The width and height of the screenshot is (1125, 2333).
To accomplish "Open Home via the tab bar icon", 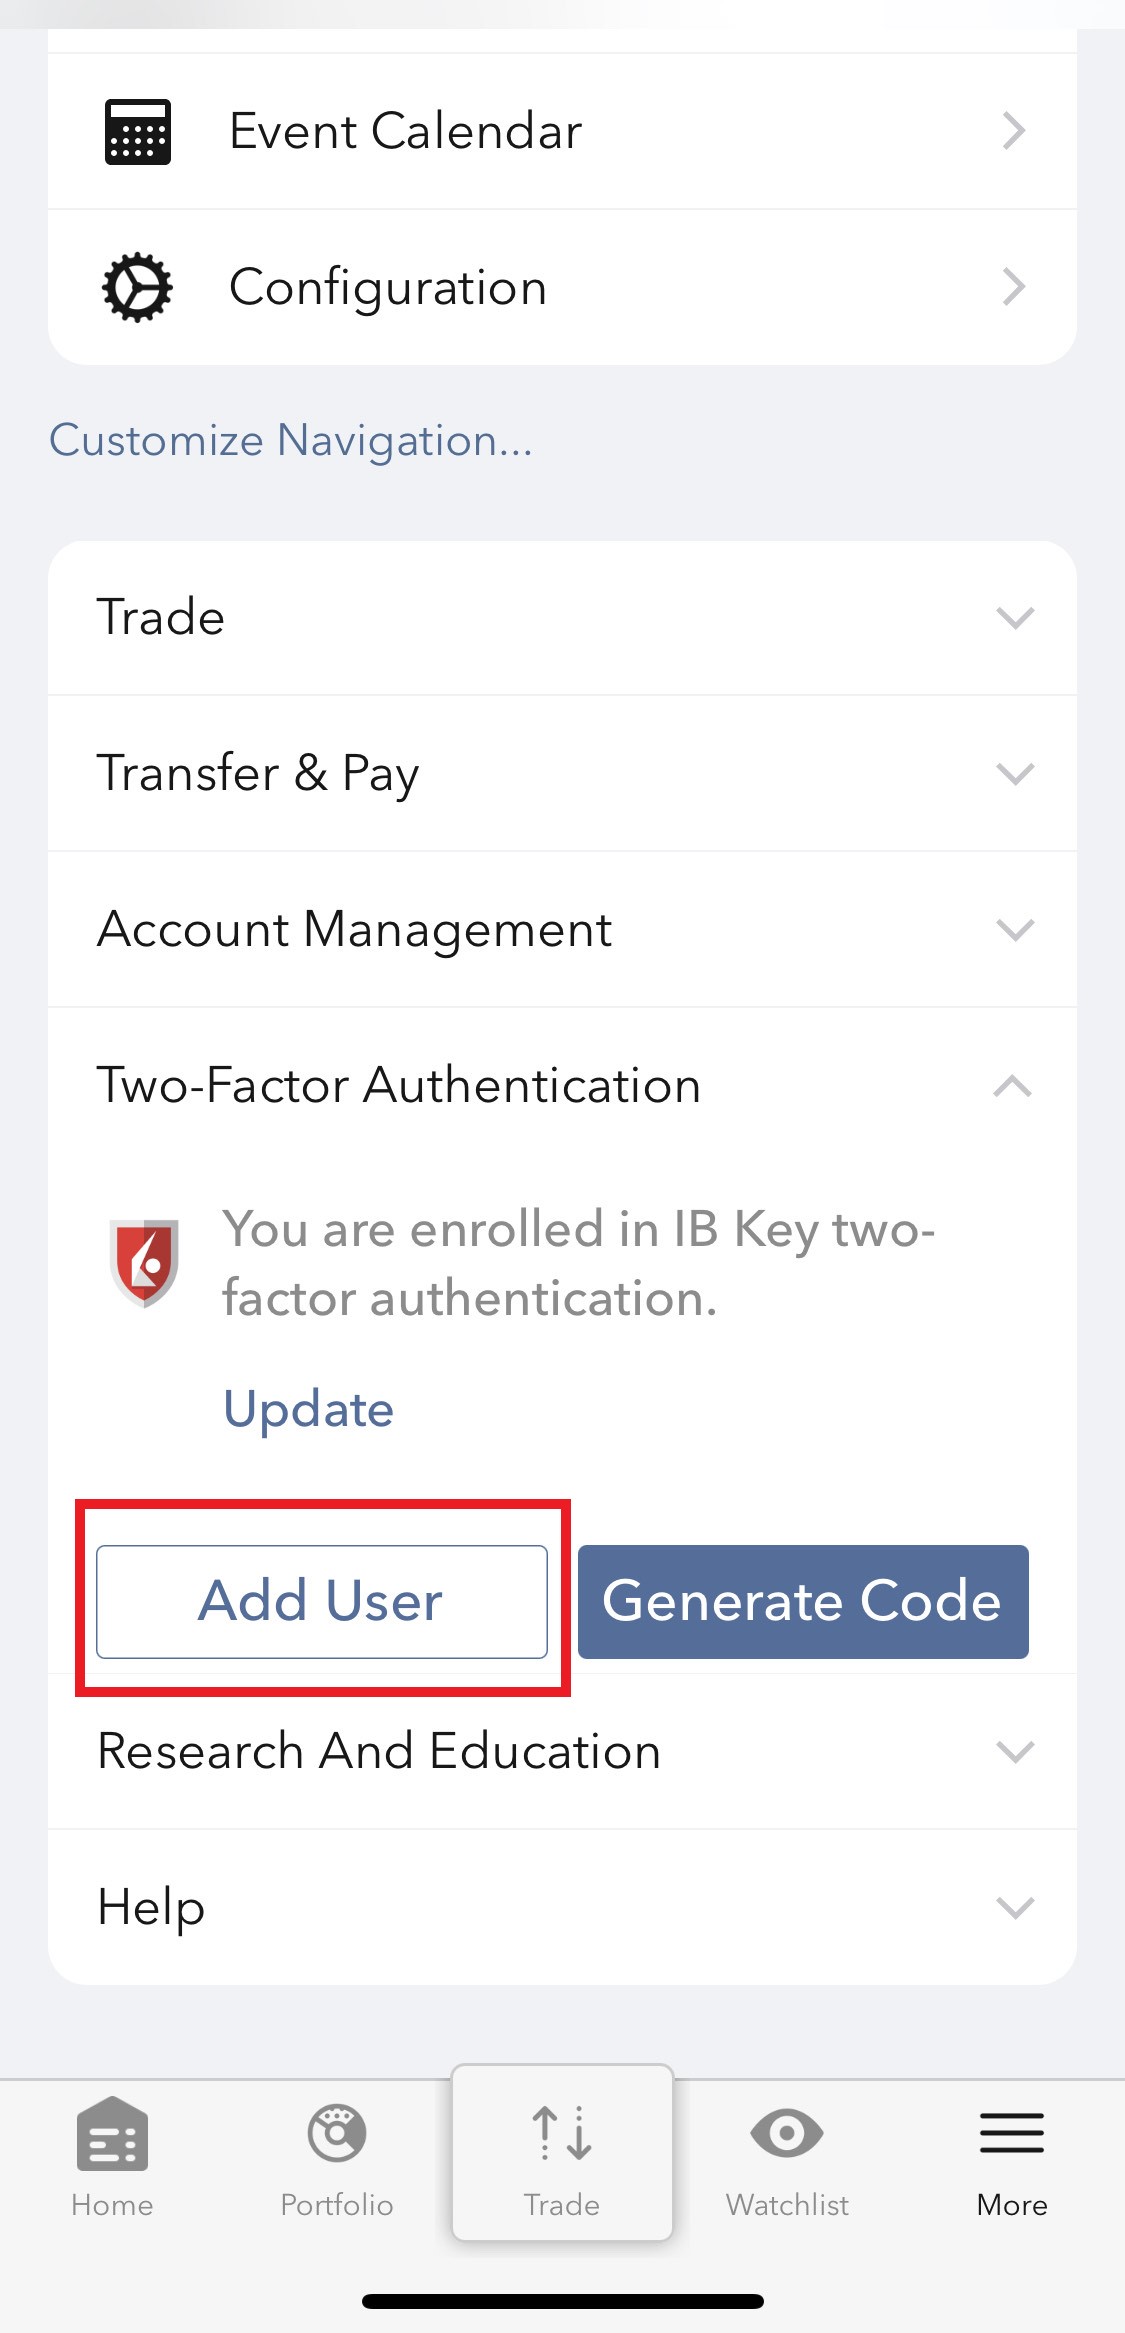I will (x=112, y=2133).
